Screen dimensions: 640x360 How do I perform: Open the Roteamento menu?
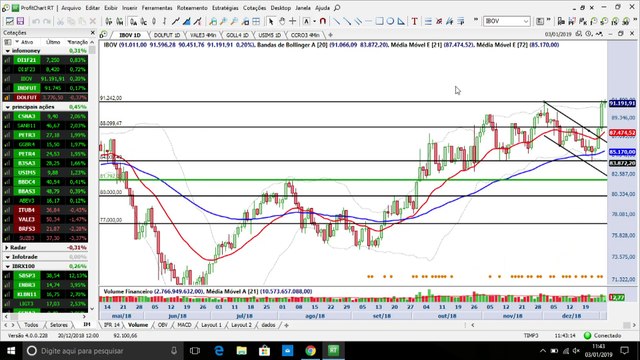(192, 8)
